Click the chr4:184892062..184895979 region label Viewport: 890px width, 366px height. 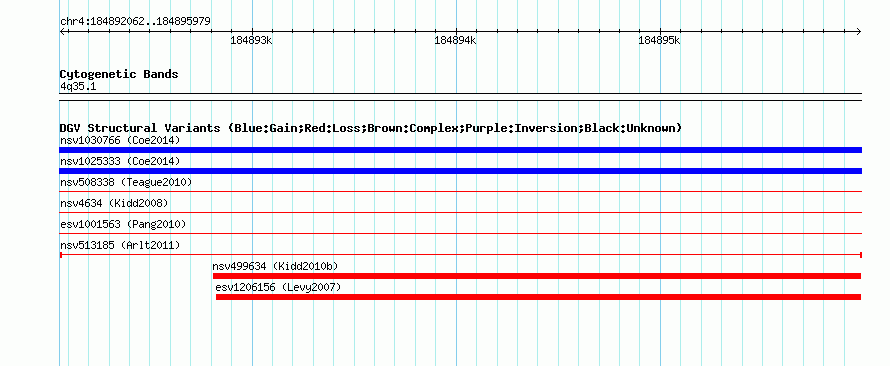click(x=135, y=22)
